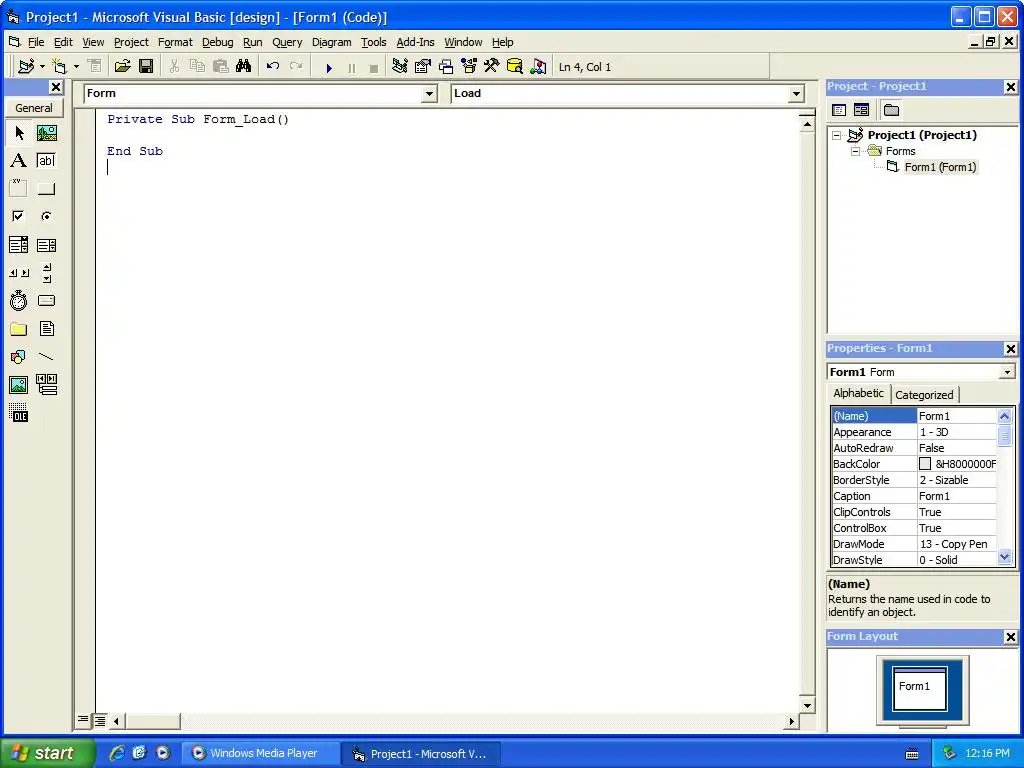The image size is (1024, 768).
Task: Open Add Standard EXE Project dropdown arrow
Action: pos(42,67)
